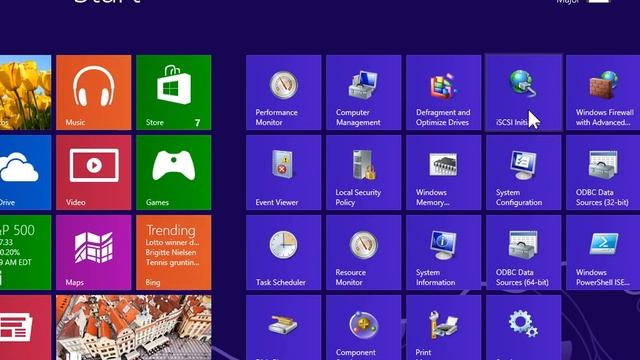Open the Maps tile
This screenshot has width=640, height=360.
93,253
